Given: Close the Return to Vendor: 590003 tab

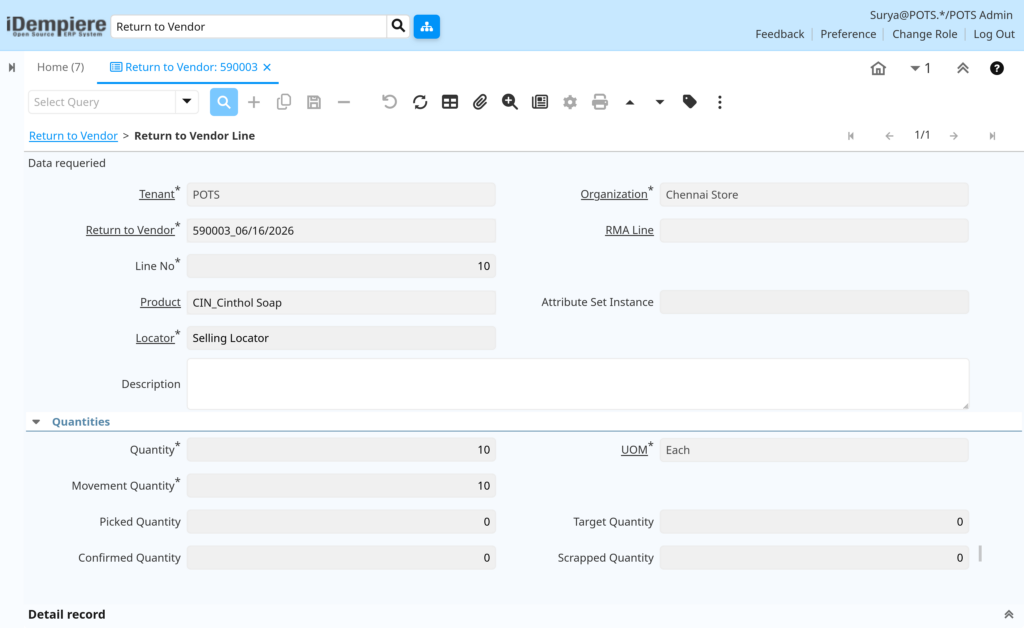Looking at the screenshot, I should 267,67.
